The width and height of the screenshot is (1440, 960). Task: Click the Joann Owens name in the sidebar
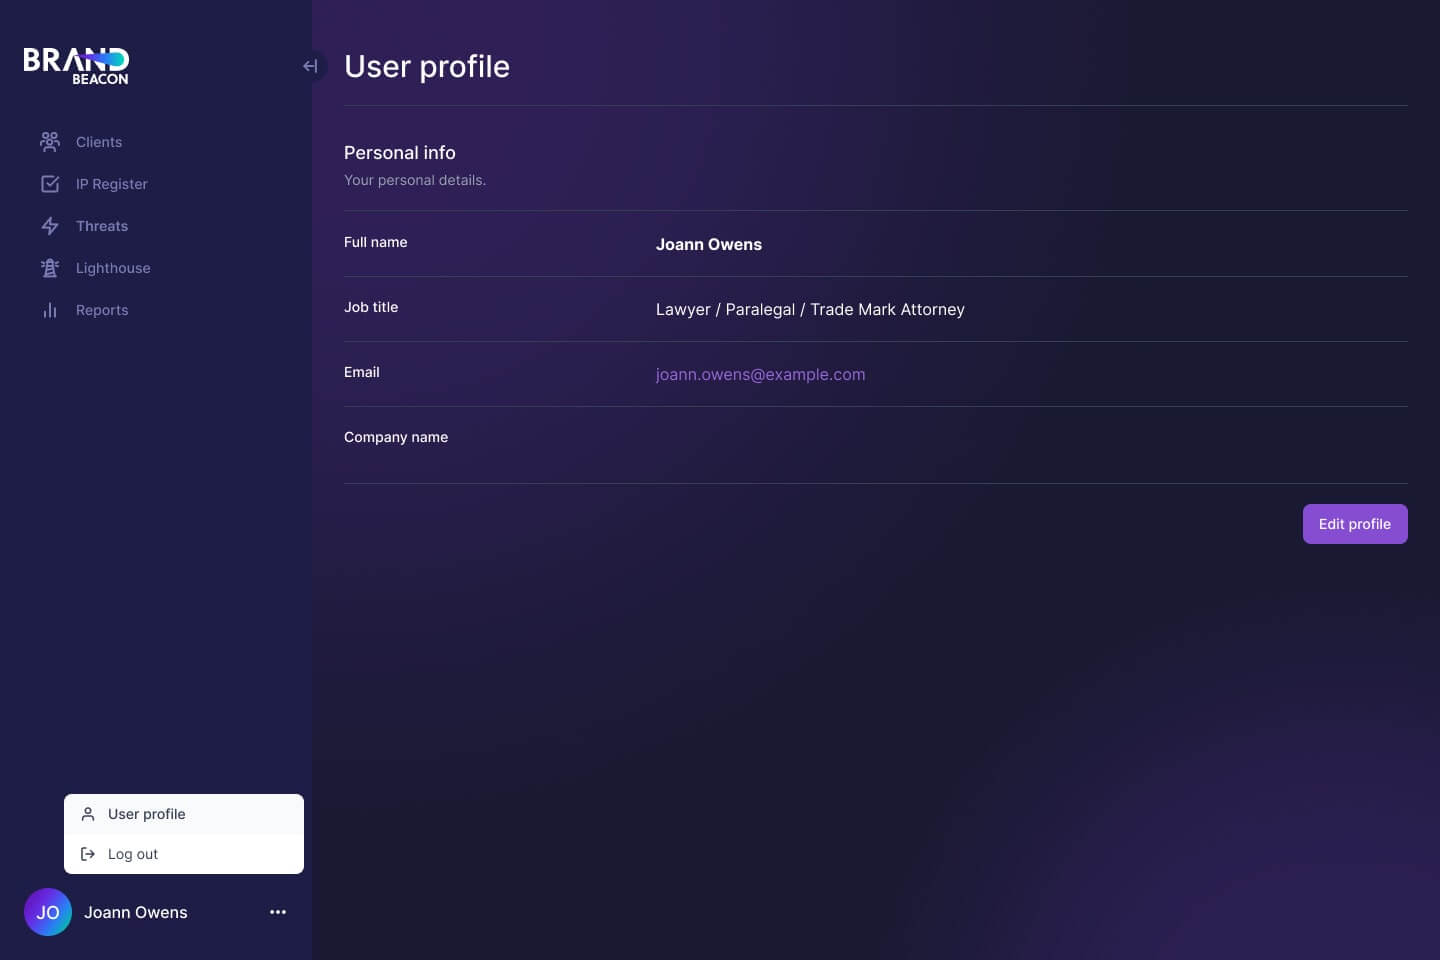click(136, 912)
